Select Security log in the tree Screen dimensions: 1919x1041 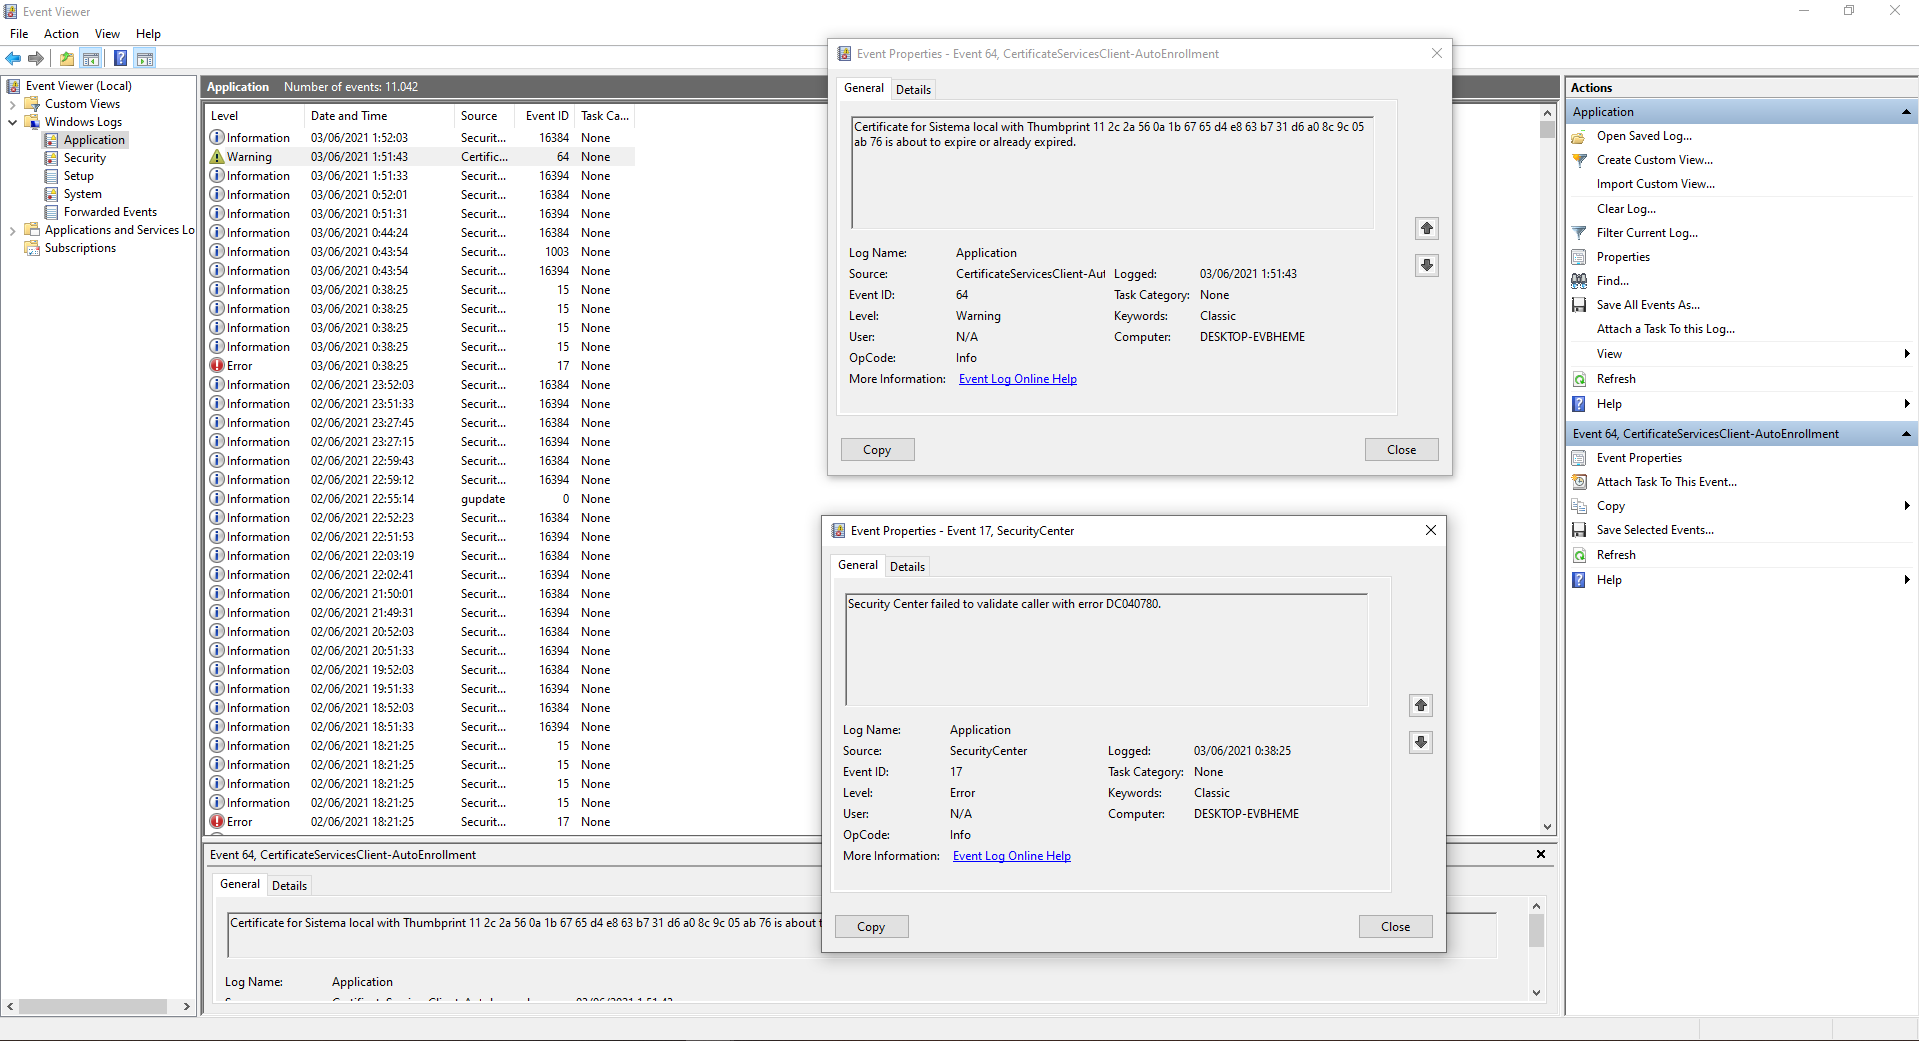pos(84,158)
